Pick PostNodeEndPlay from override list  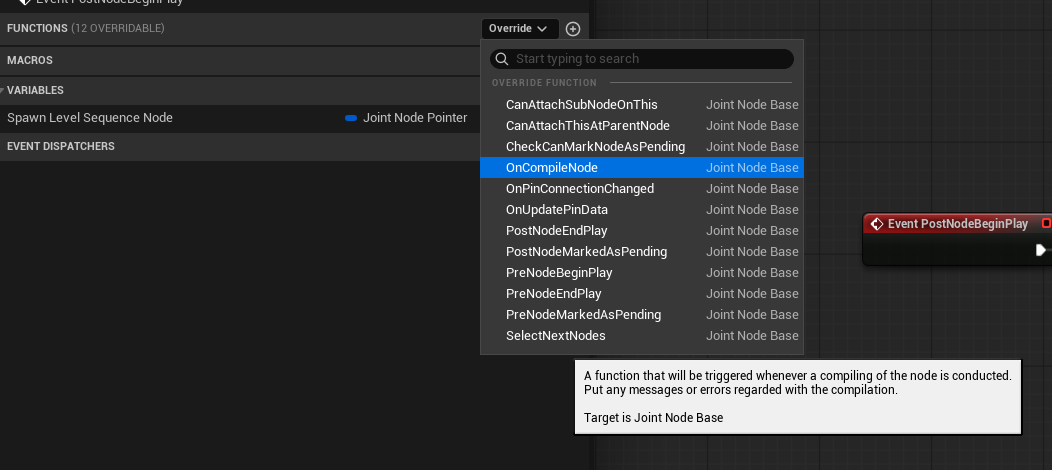coord(556,231)
